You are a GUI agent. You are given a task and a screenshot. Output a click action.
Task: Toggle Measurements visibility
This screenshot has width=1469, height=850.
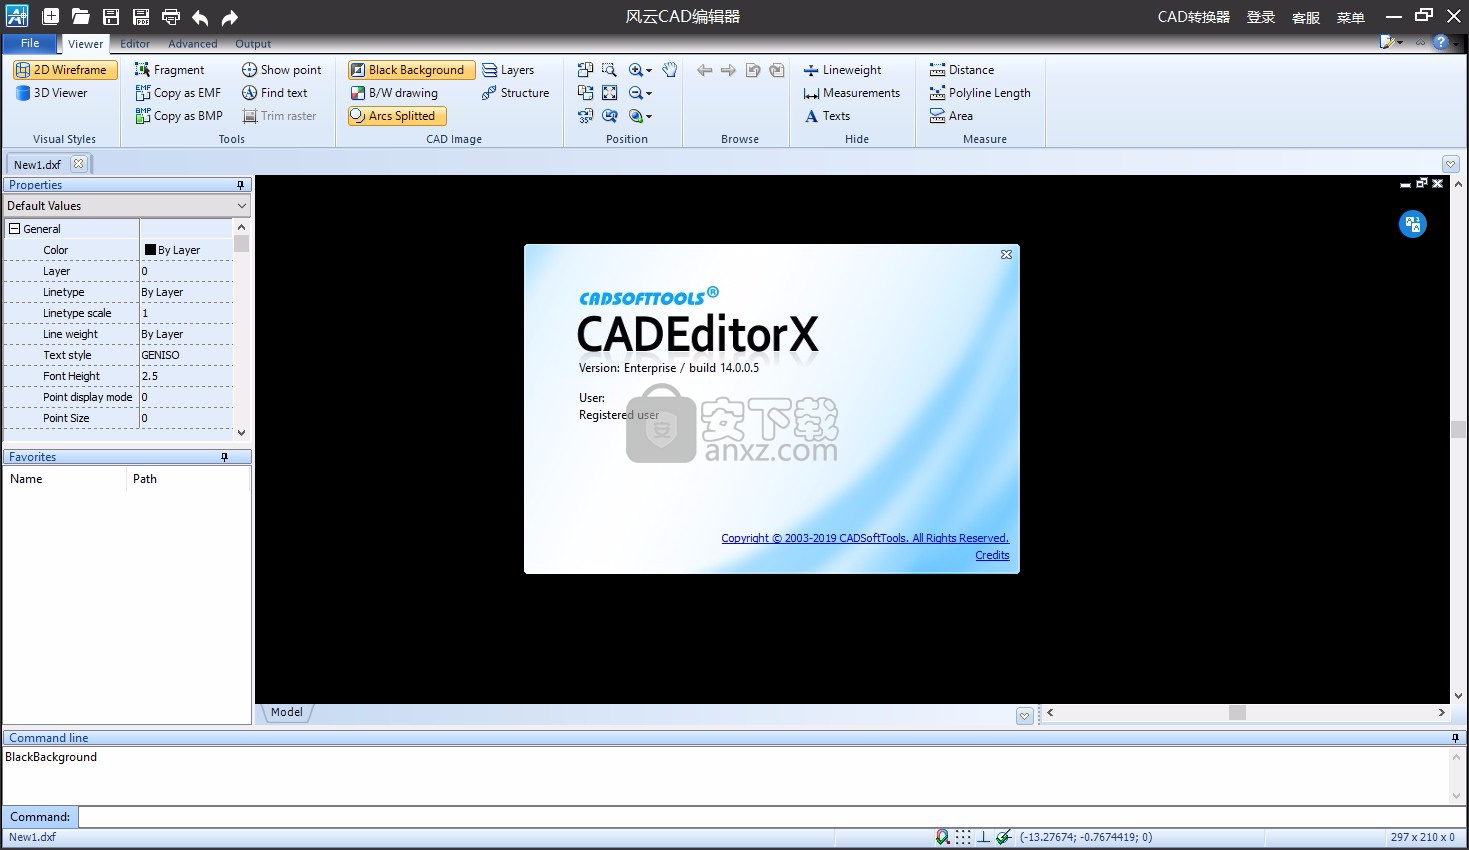coord(852,93)
